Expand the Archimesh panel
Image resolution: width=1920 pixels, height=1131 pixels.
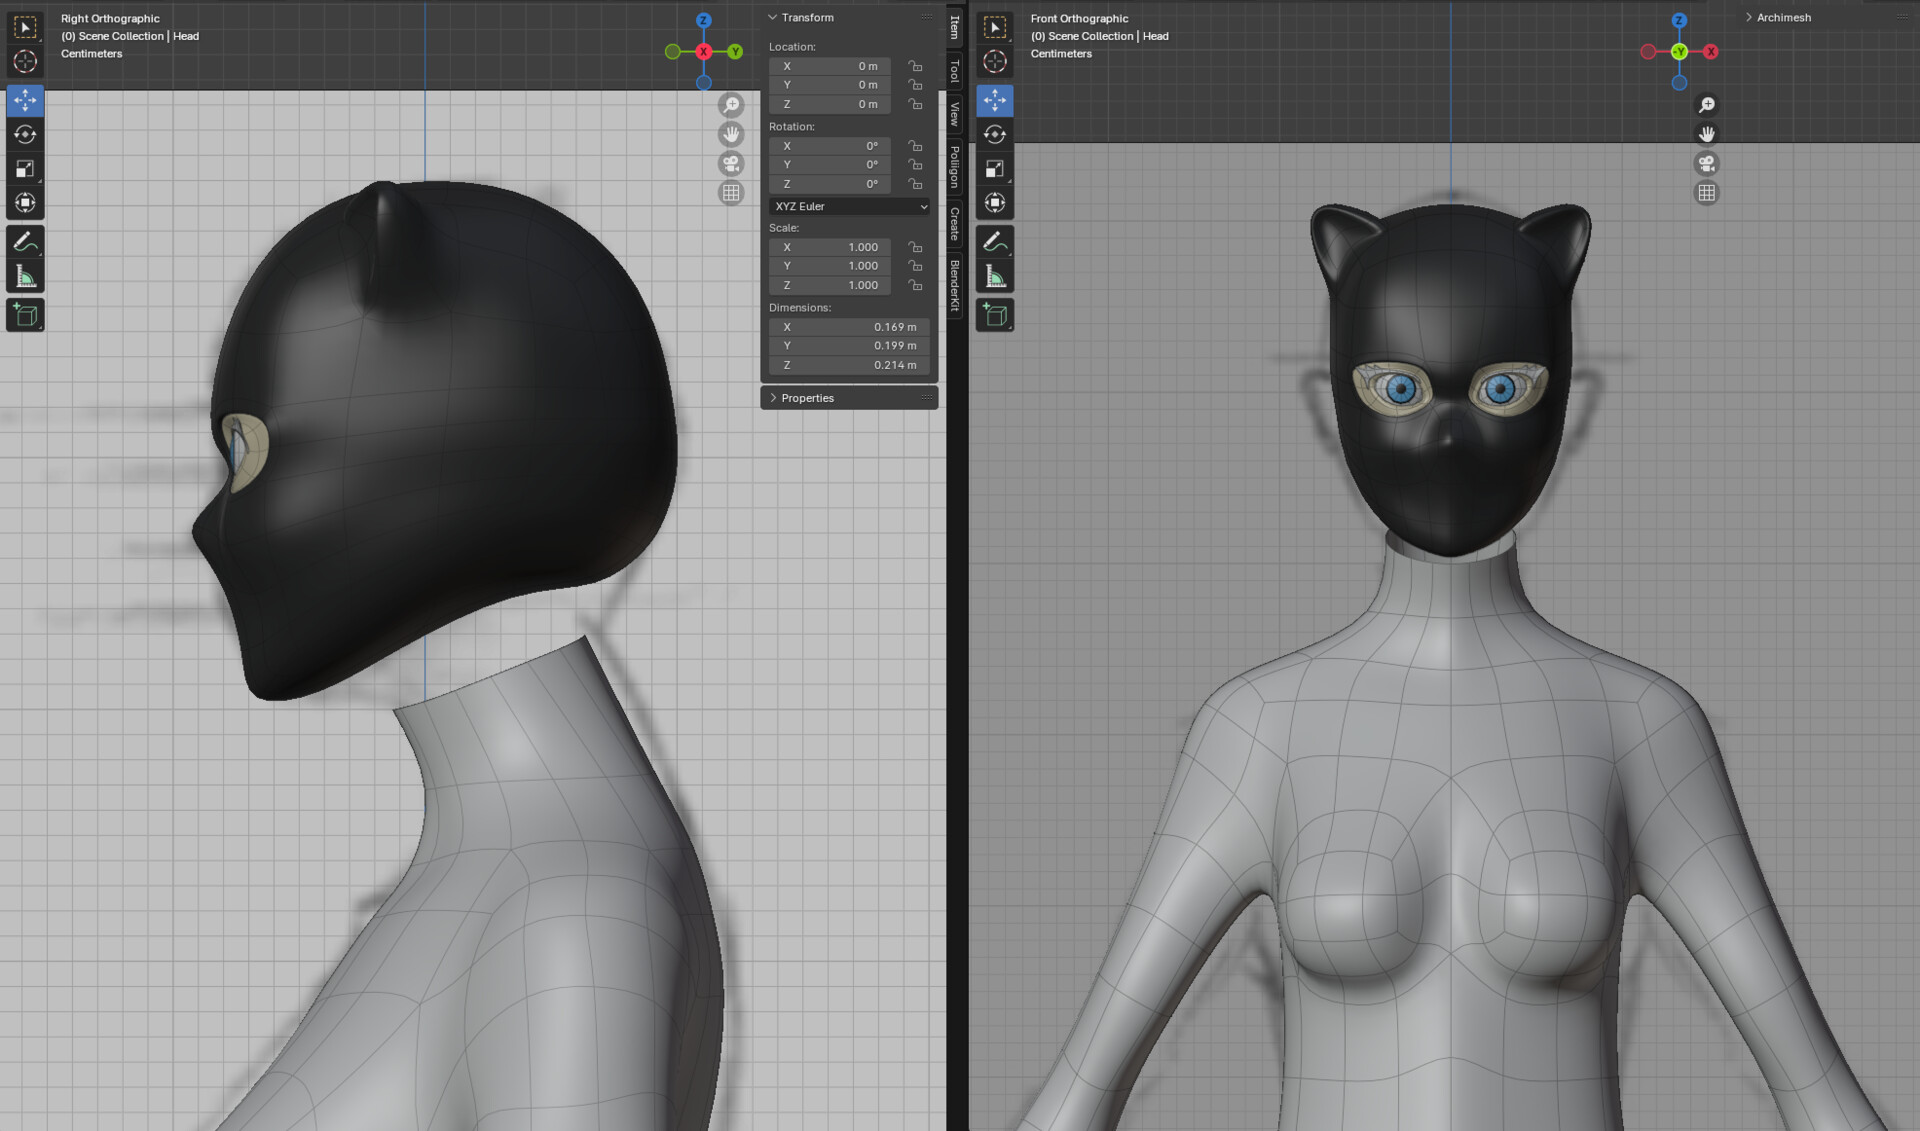pos(1783,17)
